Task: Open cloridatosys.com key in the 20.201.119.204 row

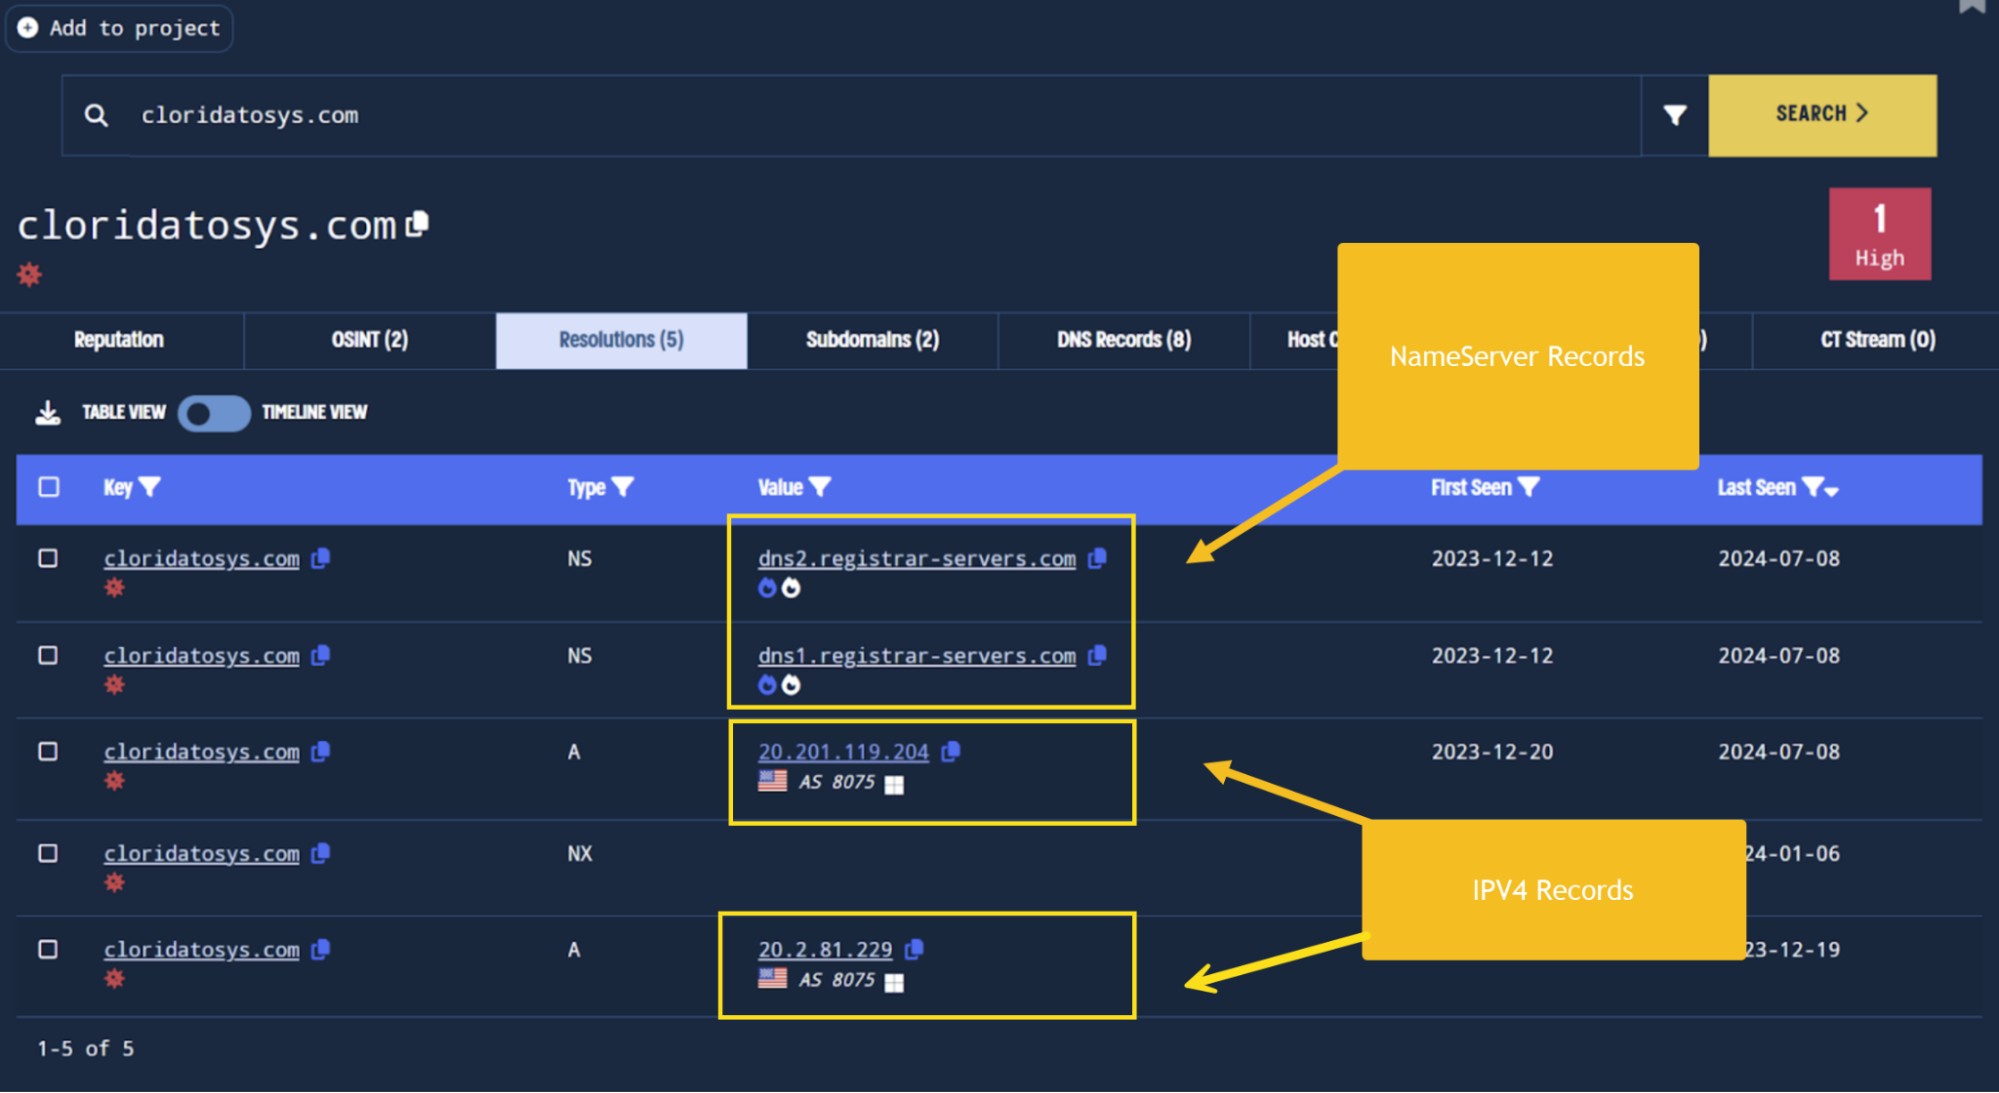Action: click(x=202, y=752)
